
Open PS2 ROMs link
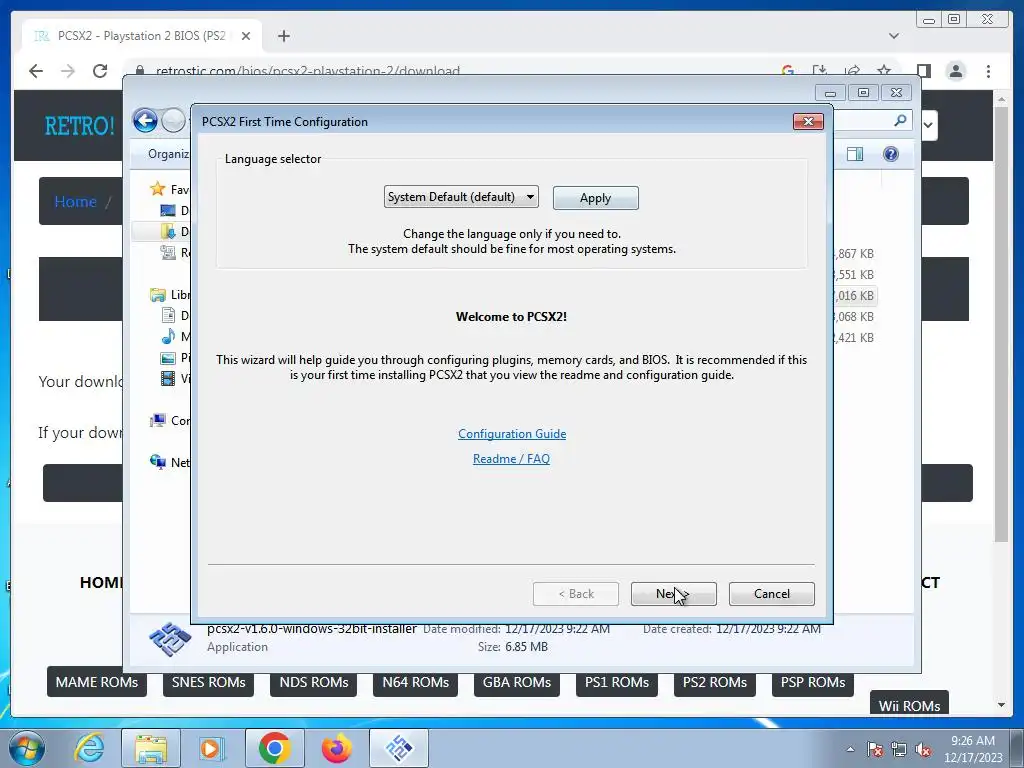pyautogui.click(x=714, y=682)
